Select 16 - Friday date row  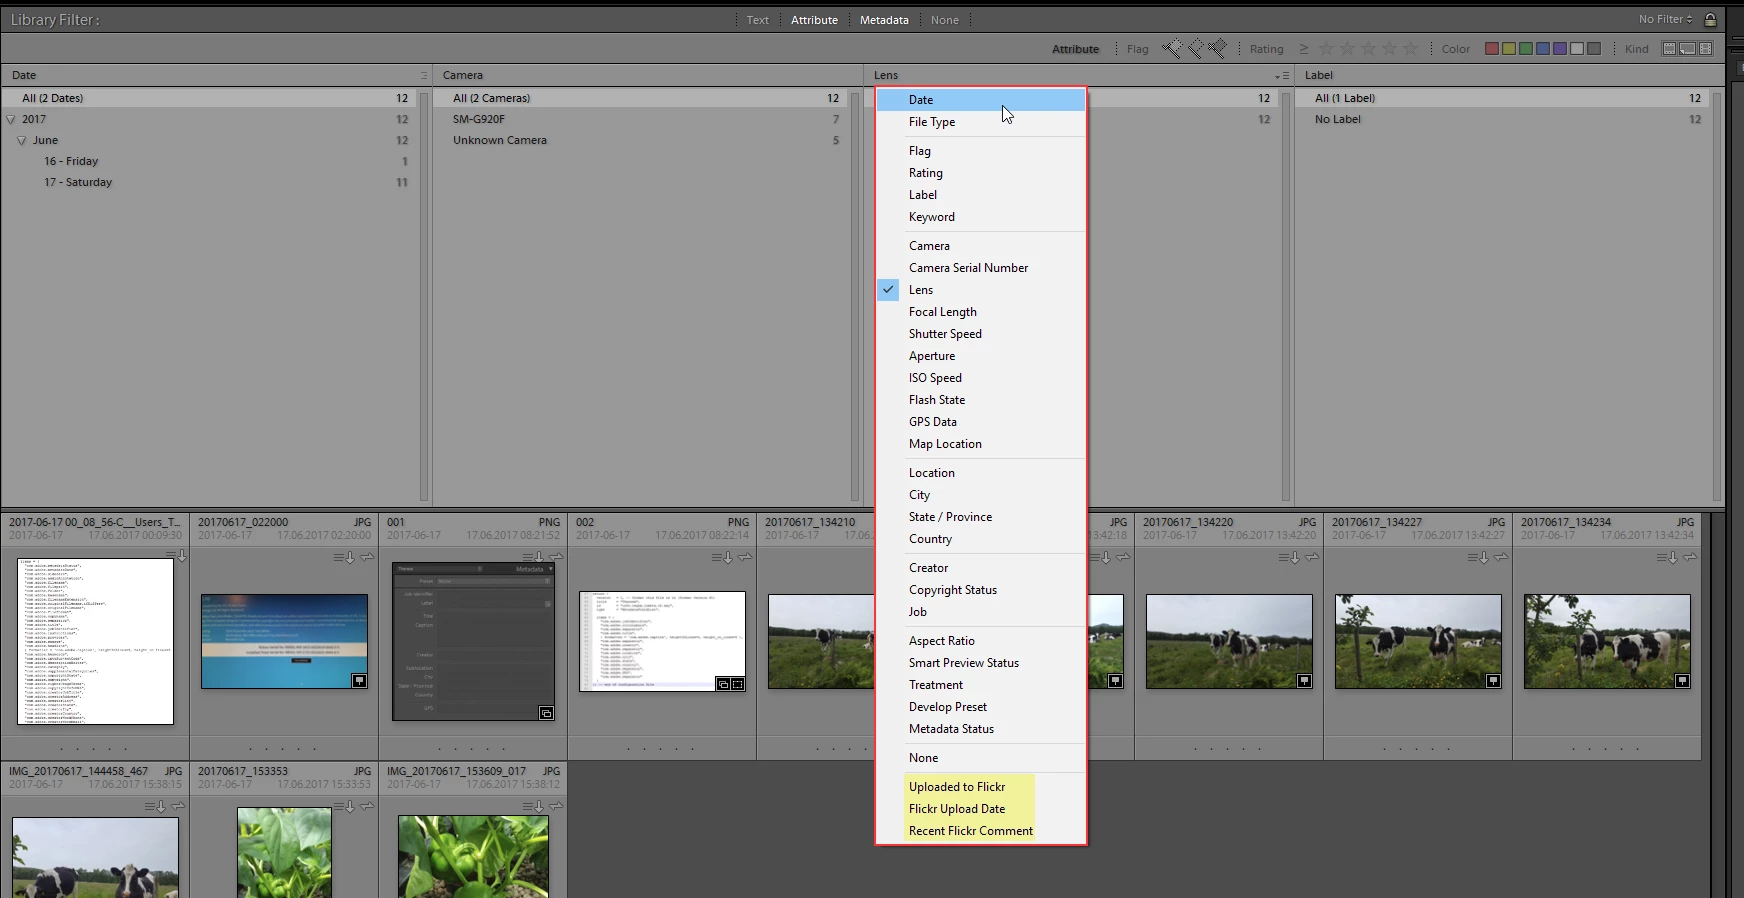click(209, 161)
